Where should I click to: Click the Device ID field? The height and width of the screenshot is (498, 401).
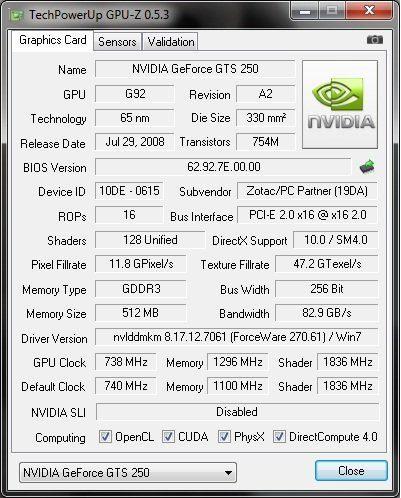point(129,191)
